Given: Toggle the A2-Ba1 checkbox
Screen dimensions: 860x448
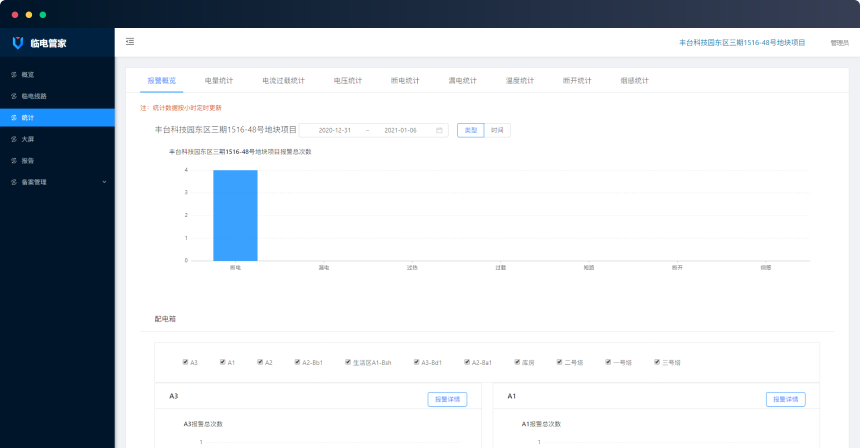Looking at the screenshot, I should click(x=467, y=362).
